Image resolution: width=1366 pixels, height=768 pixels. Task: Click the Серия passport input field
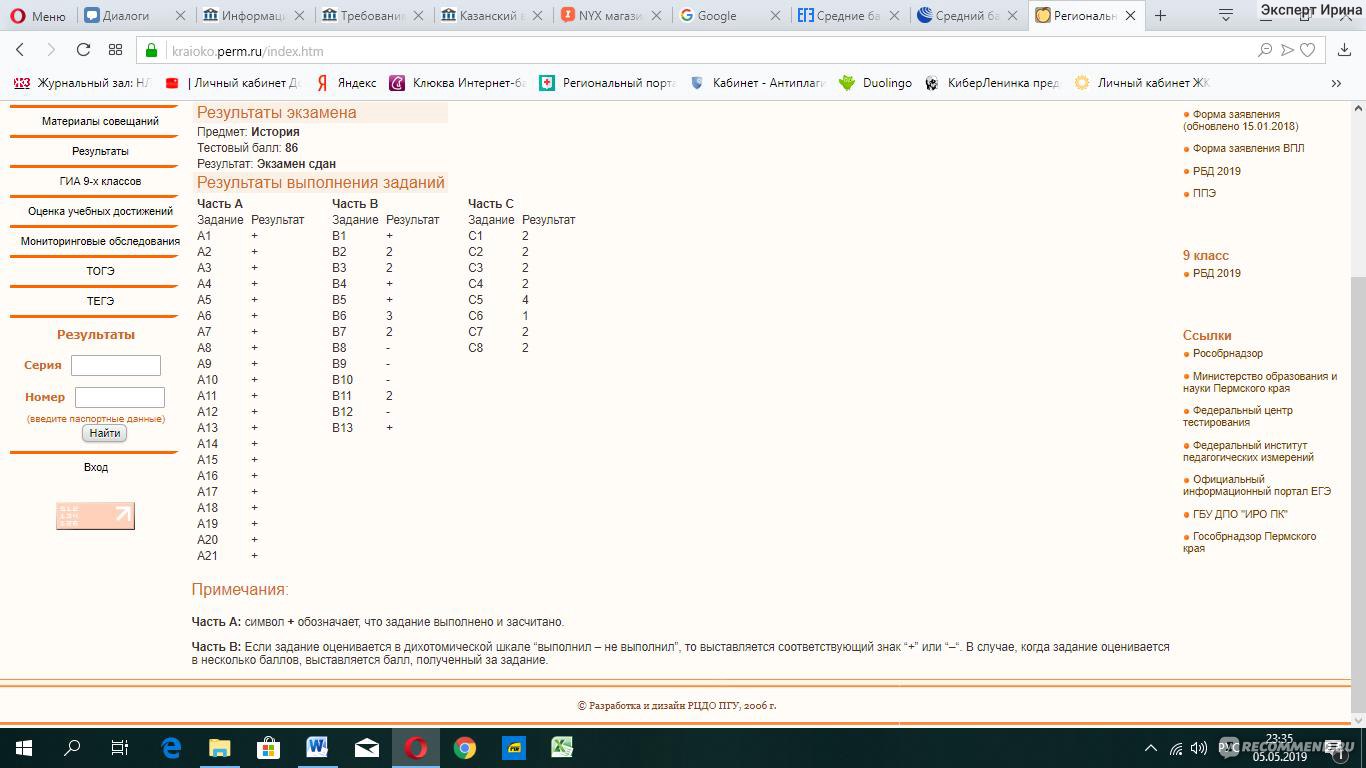(x=116, y=365)
